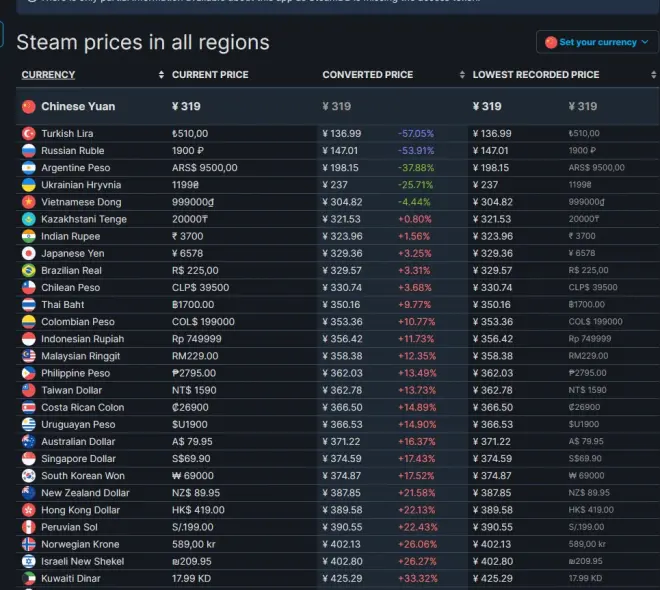Sort by Lowest Recorded Price header
This screenshot has height=590, width=660.
click(x=536, y=75)
